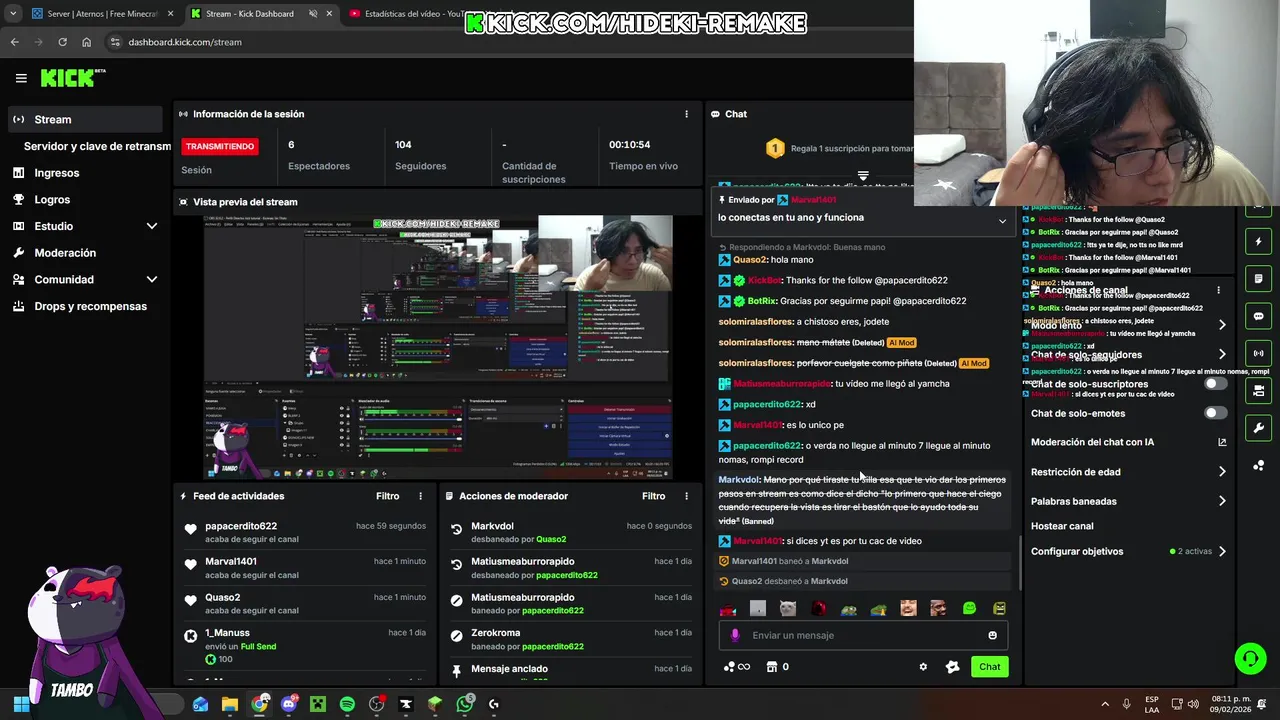Click the gift subscription banner in chat
This screenshot has height=720, width=1280.
click(x=840, y=148)
